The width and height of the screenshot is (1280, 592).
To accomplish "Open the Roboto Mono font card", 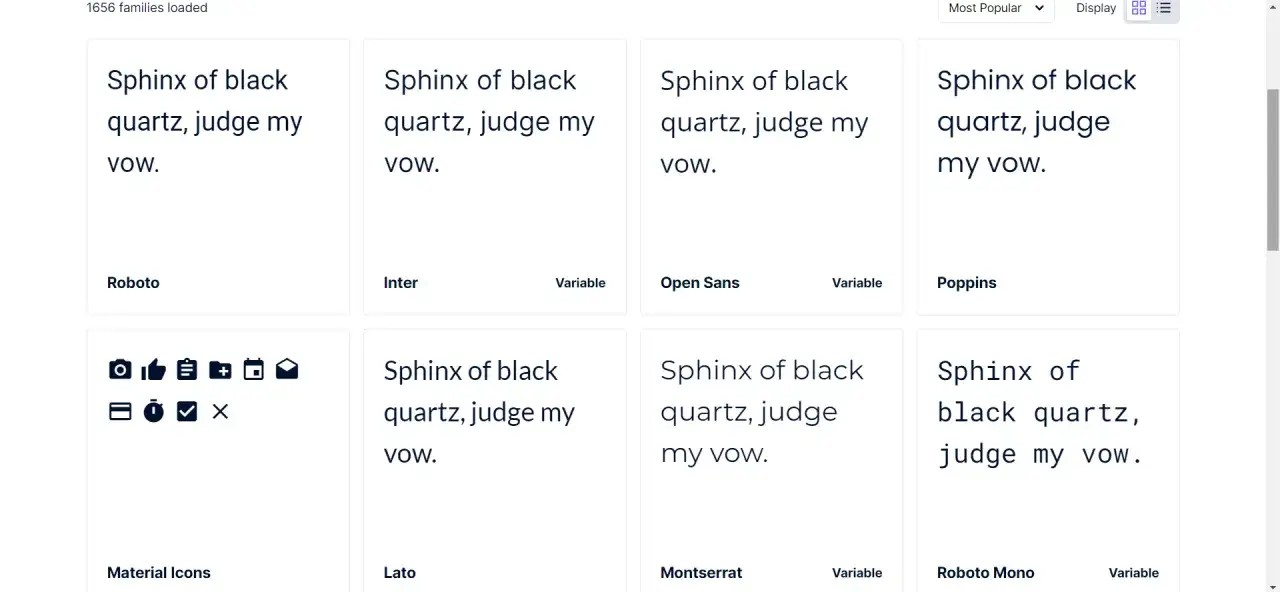I will [1048, 460].
